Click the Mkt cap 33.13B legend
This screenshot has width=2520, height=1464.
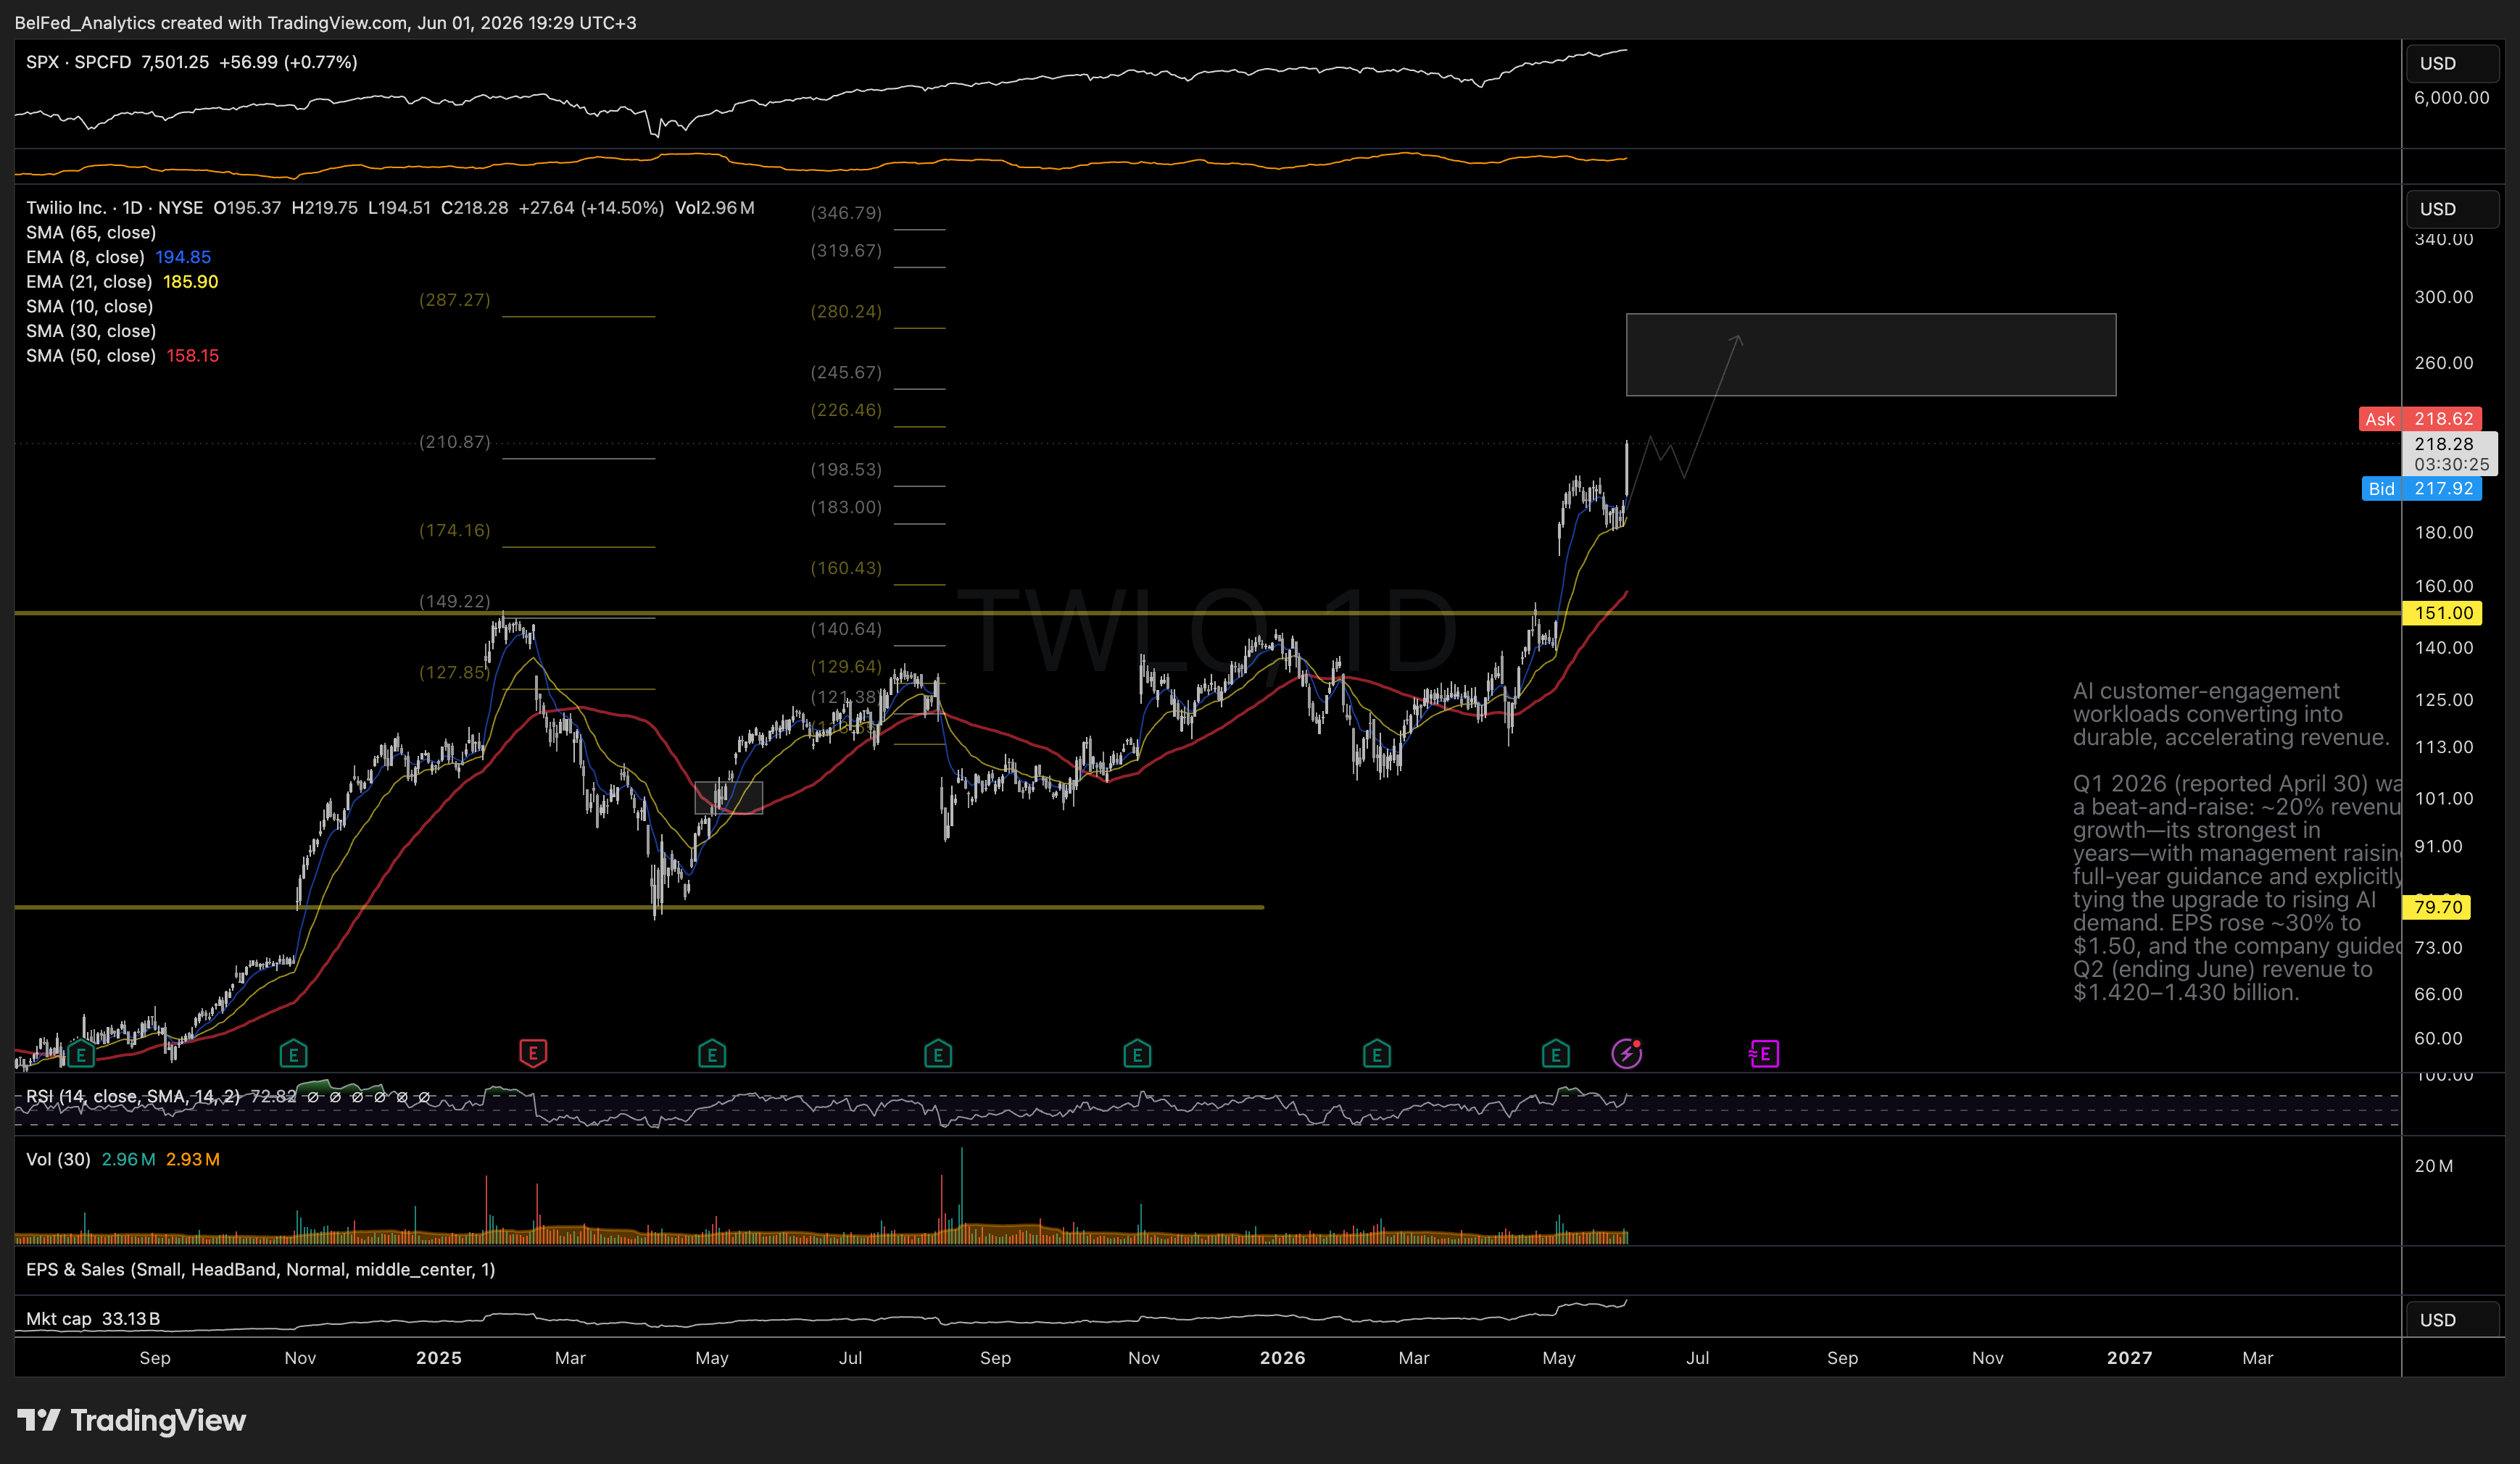pos(93,1319)
